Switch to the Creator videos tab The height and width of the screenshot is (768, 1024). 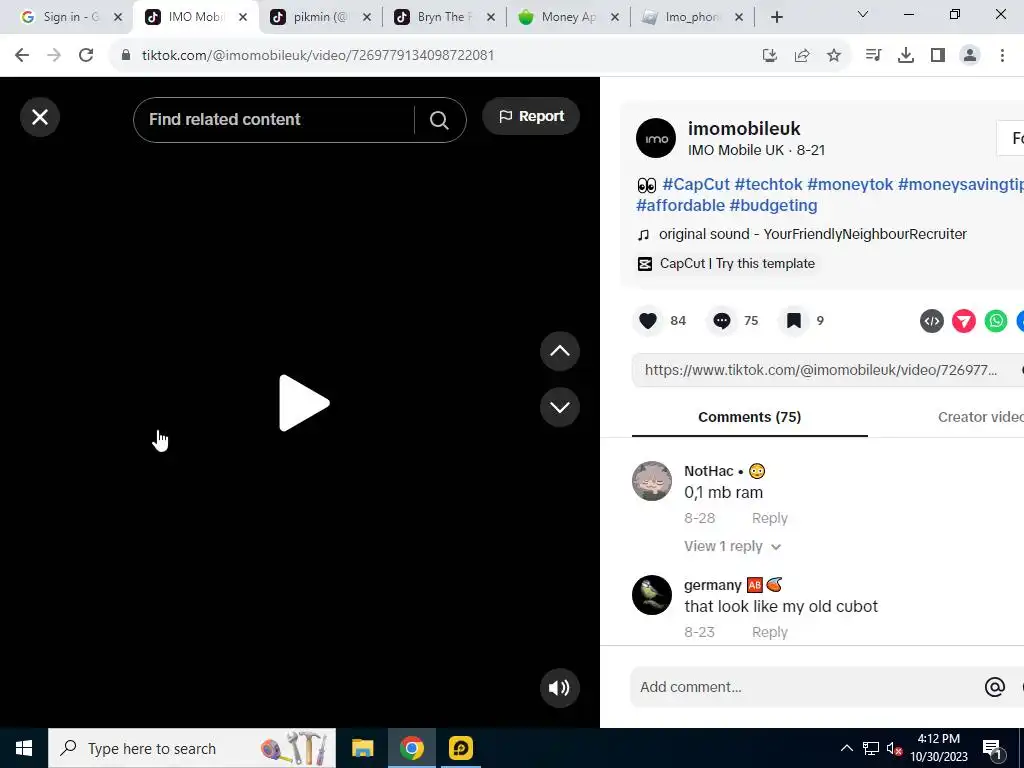(980, 417)
